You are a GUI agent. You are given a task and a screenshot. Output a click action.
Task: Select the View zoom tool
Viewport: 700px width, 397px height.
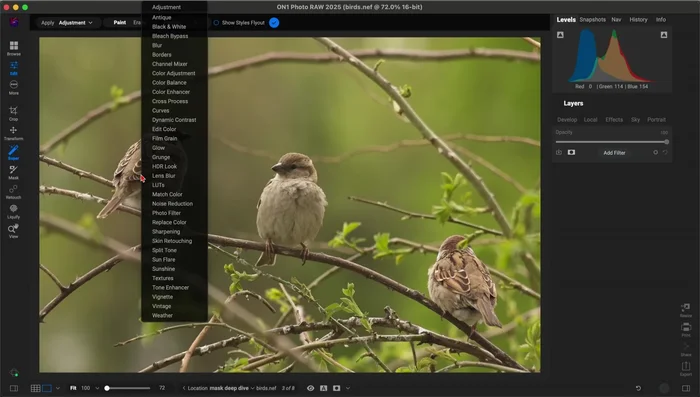[13, 231]
